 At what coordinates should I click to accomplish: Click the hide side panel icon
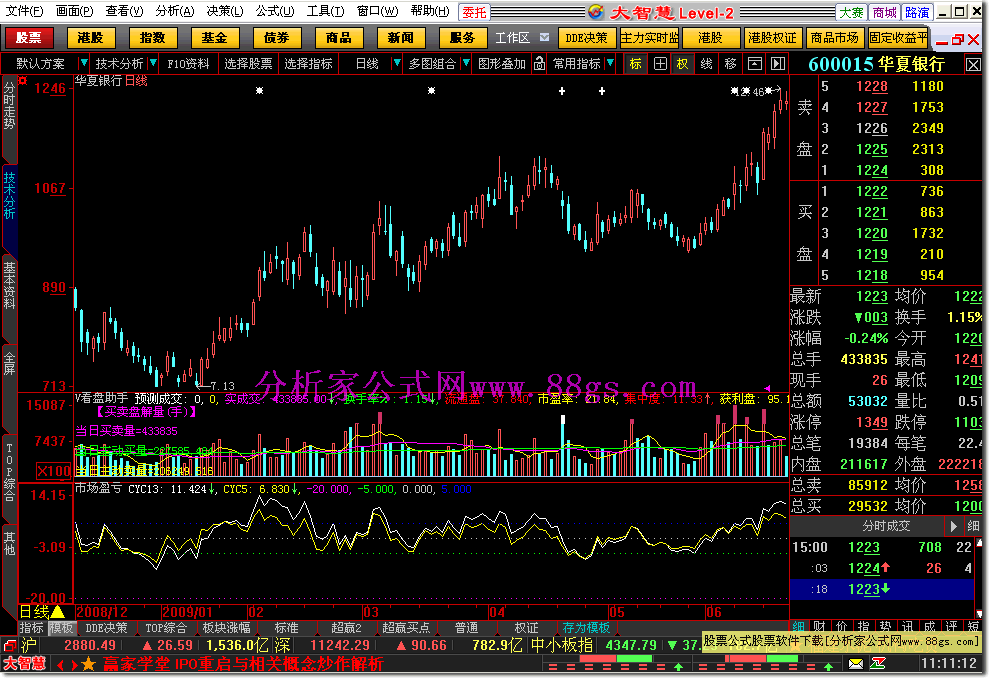(780, 64)
